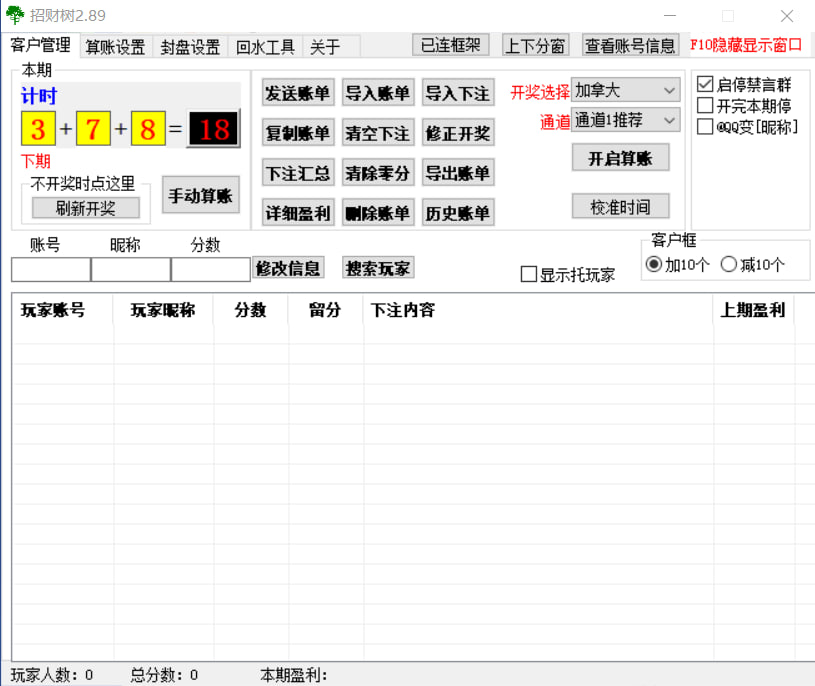Image resolution: width=815 pixels, height=686 pixels.
Task: Go to the 回水工具 tab
Action: (265, 47)
